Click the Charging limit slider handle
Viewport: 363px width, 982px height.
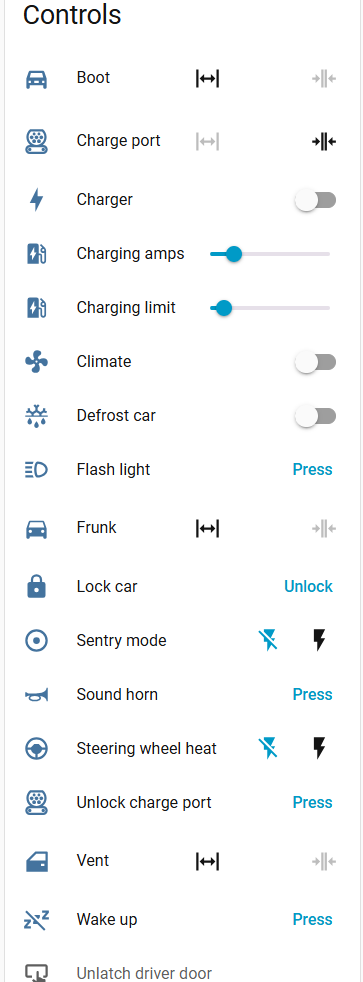coord(223,308)
